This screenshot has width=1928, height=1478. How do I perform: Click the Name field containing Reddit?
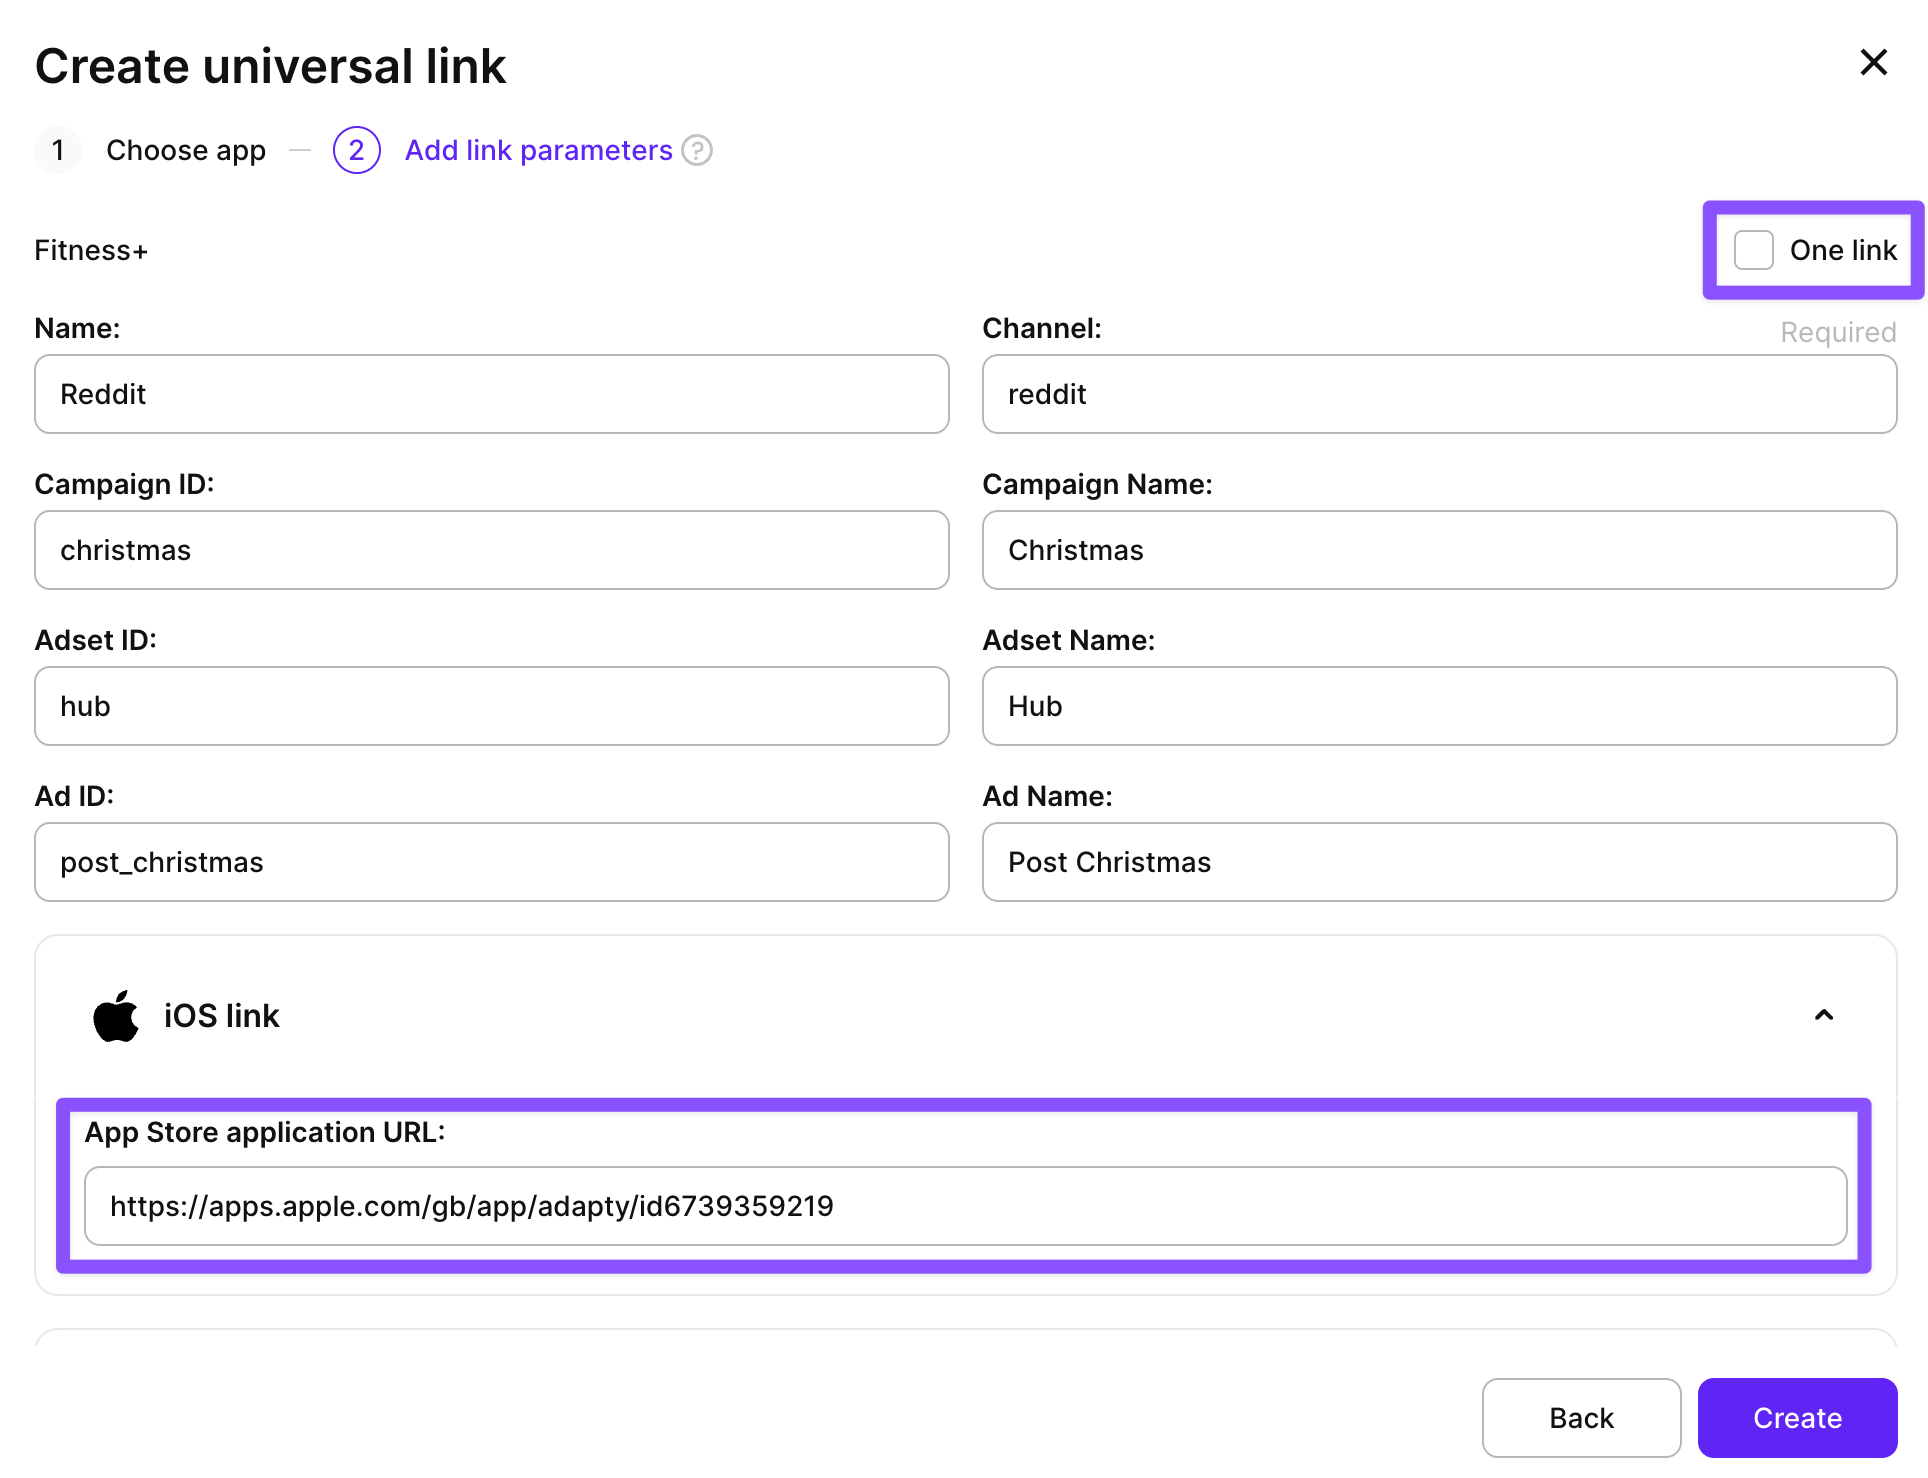tap(491, 394)
